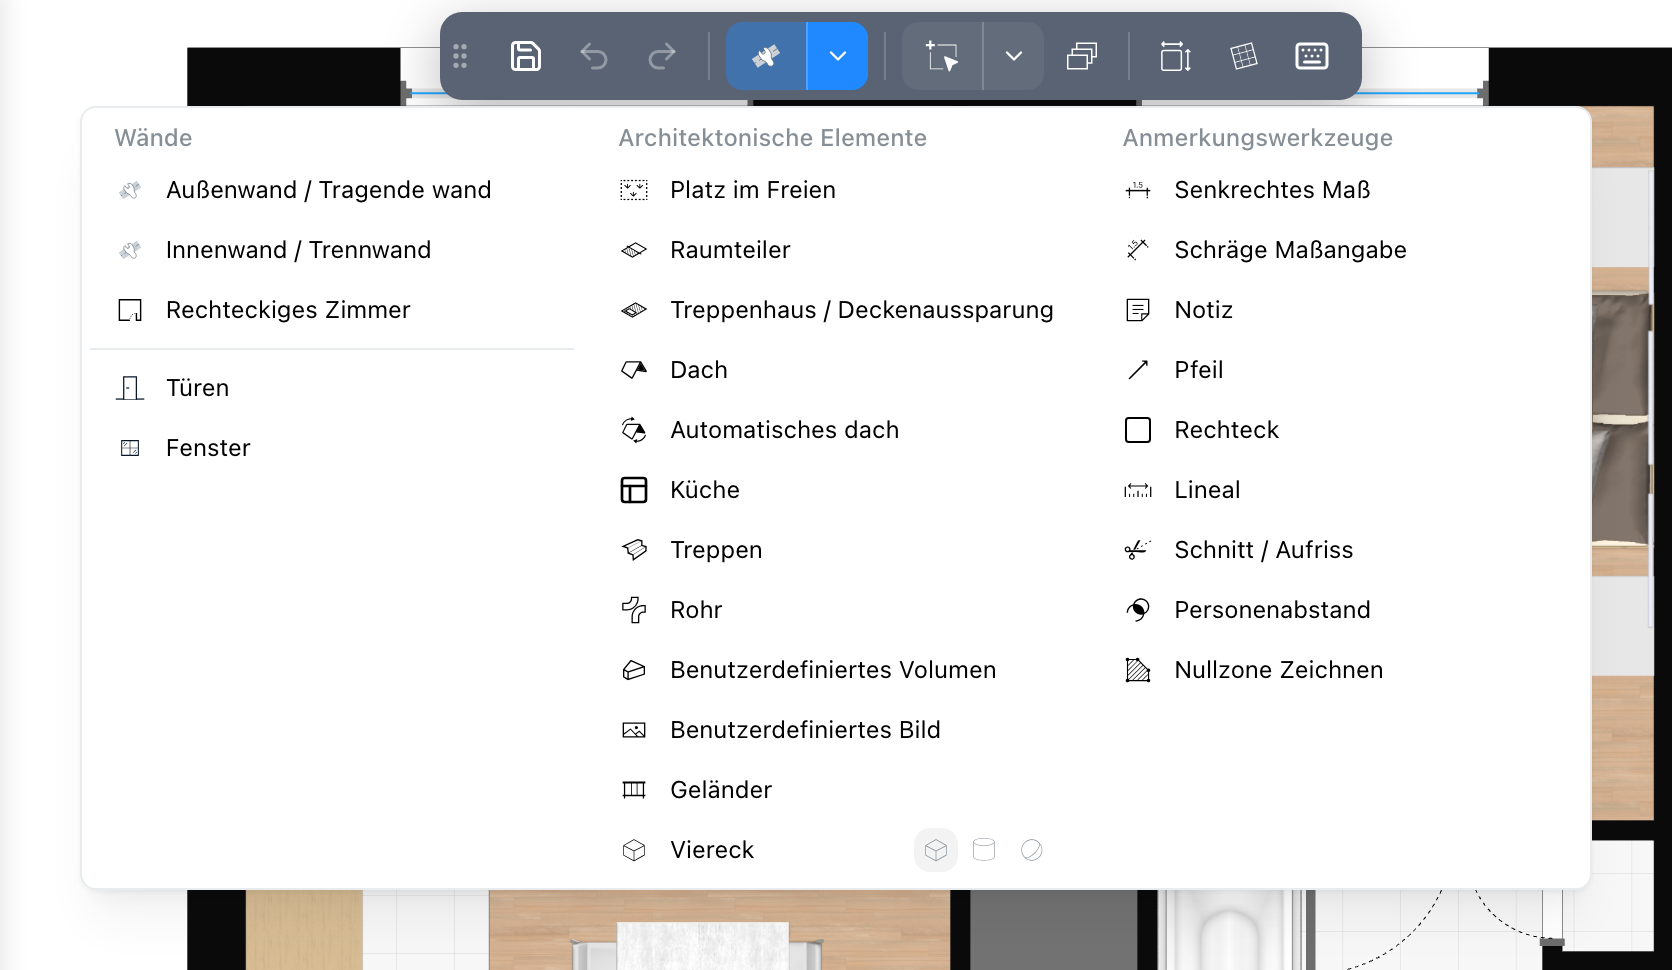This screenshot has height=970, width=1672.
Task: Open the stacked layers icon in the toolbar
Action: 1082,56
